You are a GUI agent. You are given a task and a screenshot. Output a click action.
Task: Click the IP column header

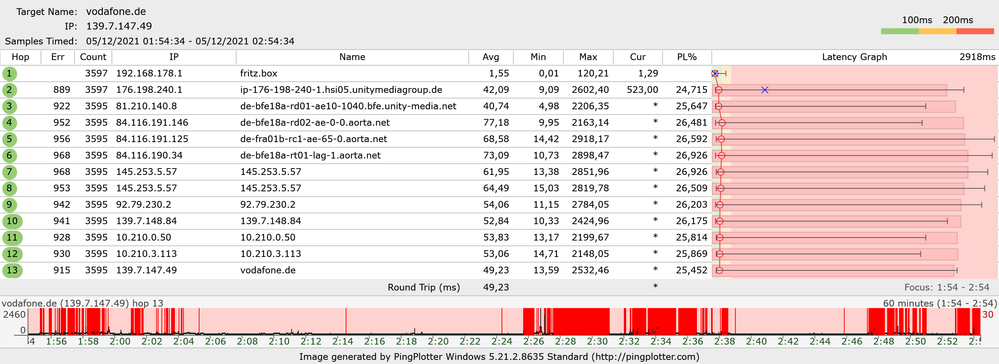point(173,57)
